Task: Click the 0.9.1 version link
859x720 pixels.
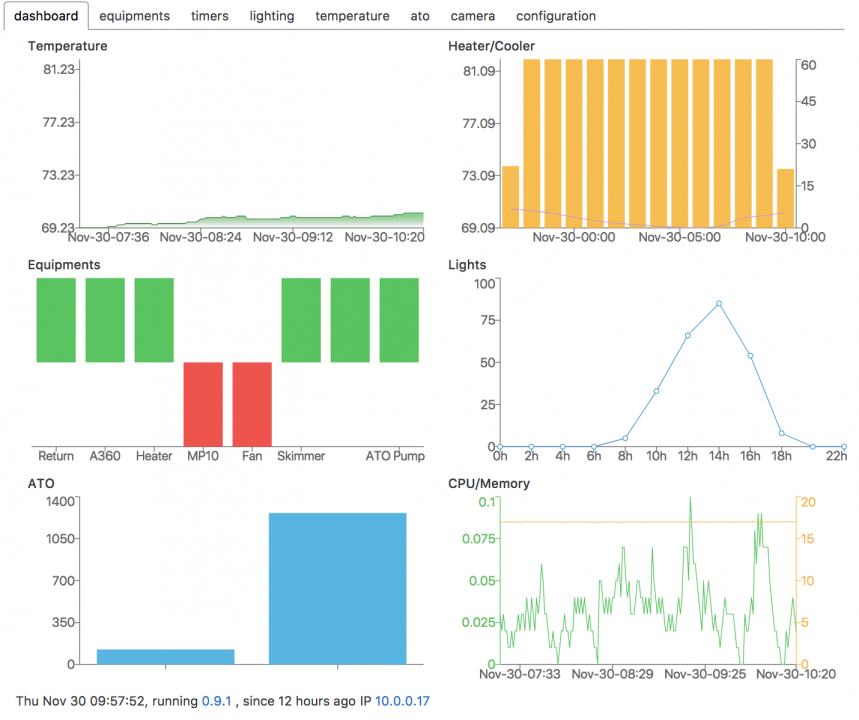Action: (215, 701)
